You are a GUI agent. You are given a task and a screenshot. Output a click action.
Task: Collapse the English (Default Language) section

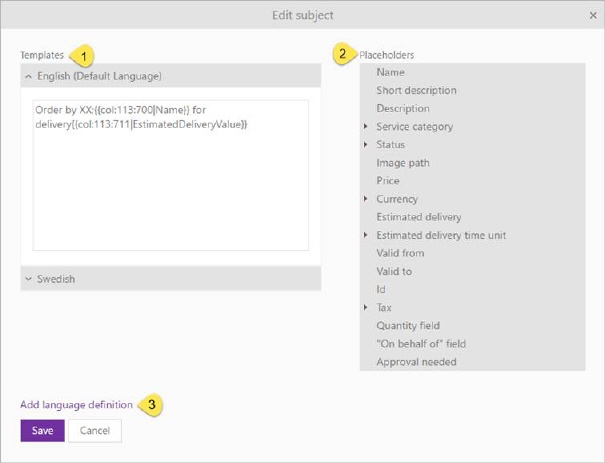(x=28, y=76)
